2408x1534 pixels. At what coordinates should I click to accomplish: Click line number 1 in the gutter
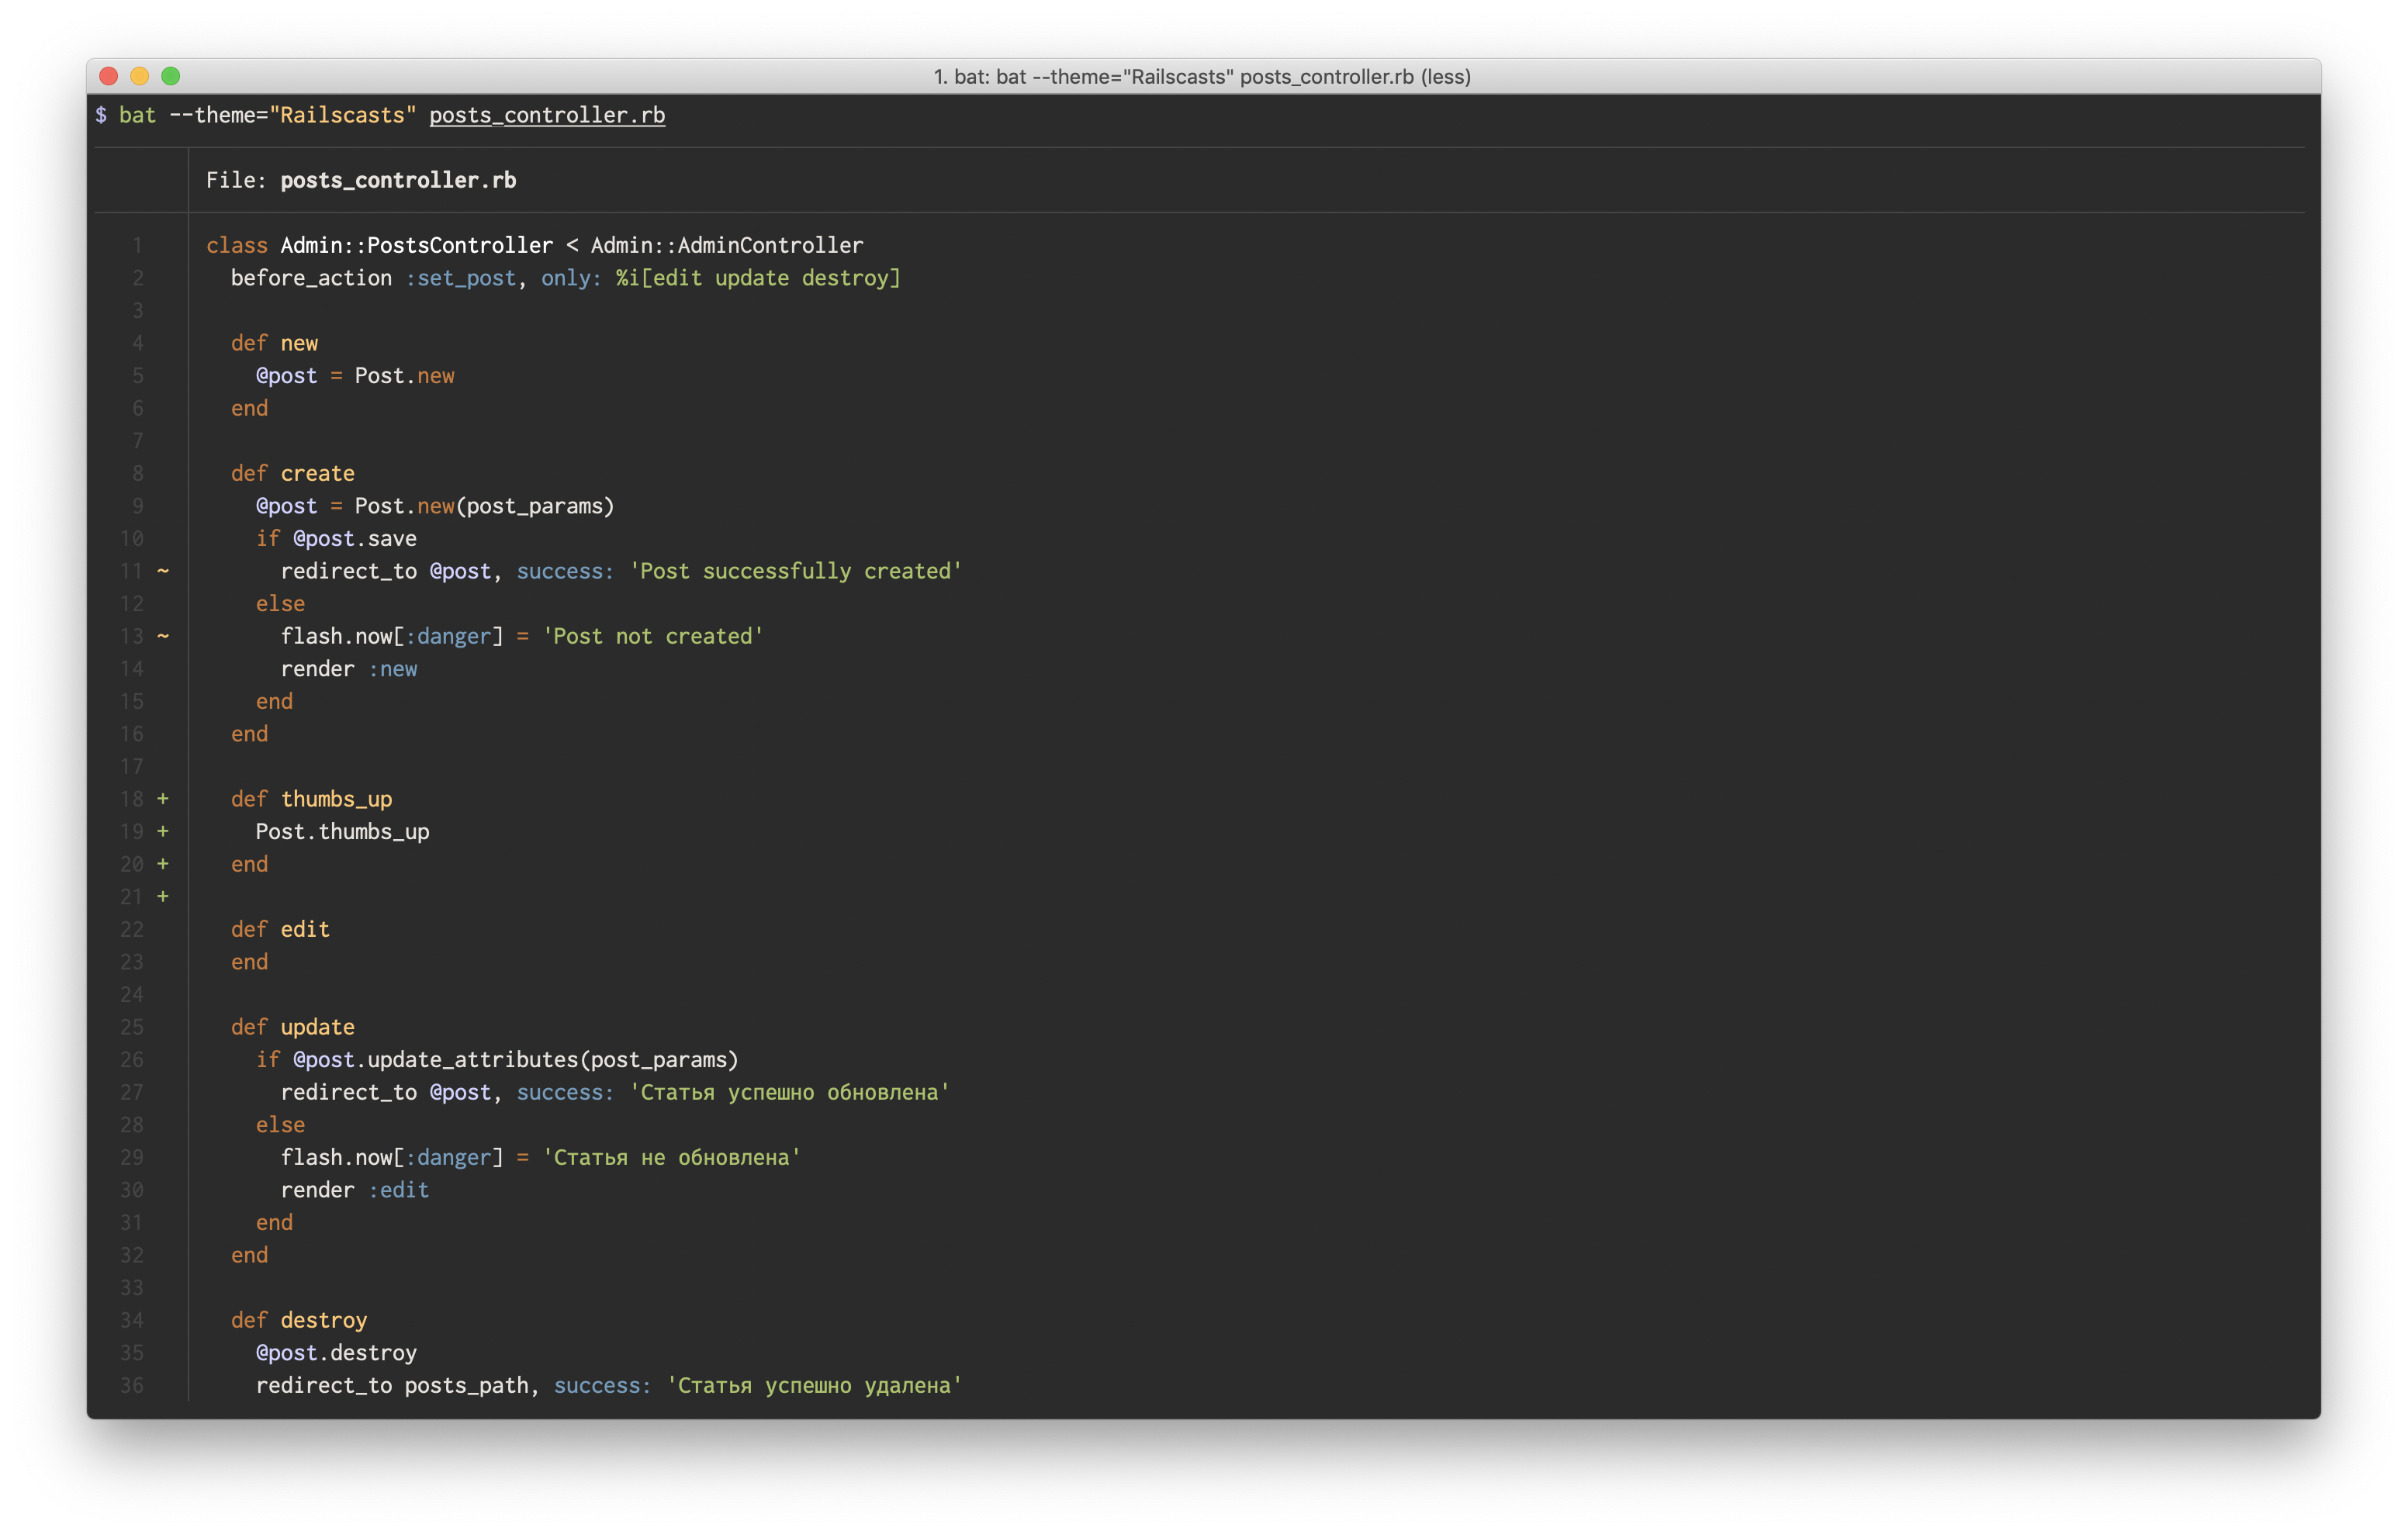[137, 245]
